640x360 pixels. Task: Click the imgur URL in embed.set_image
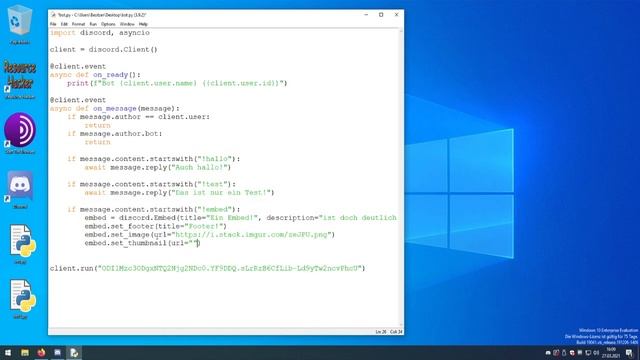pyautogui.click(x=252, y=235)
